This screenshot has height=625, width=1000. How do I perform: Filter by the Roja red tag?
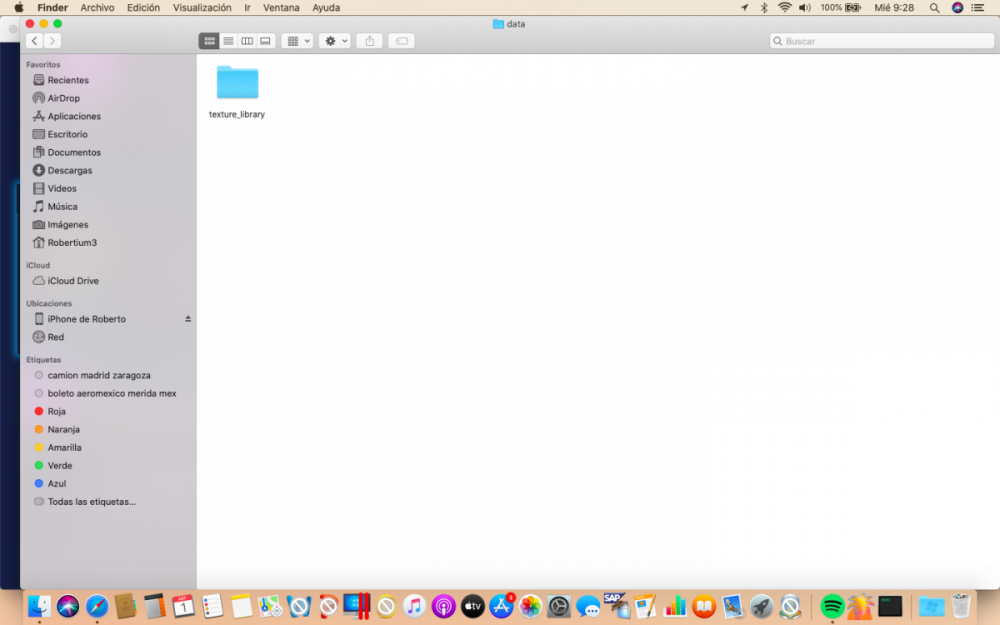tap(56, 411)
